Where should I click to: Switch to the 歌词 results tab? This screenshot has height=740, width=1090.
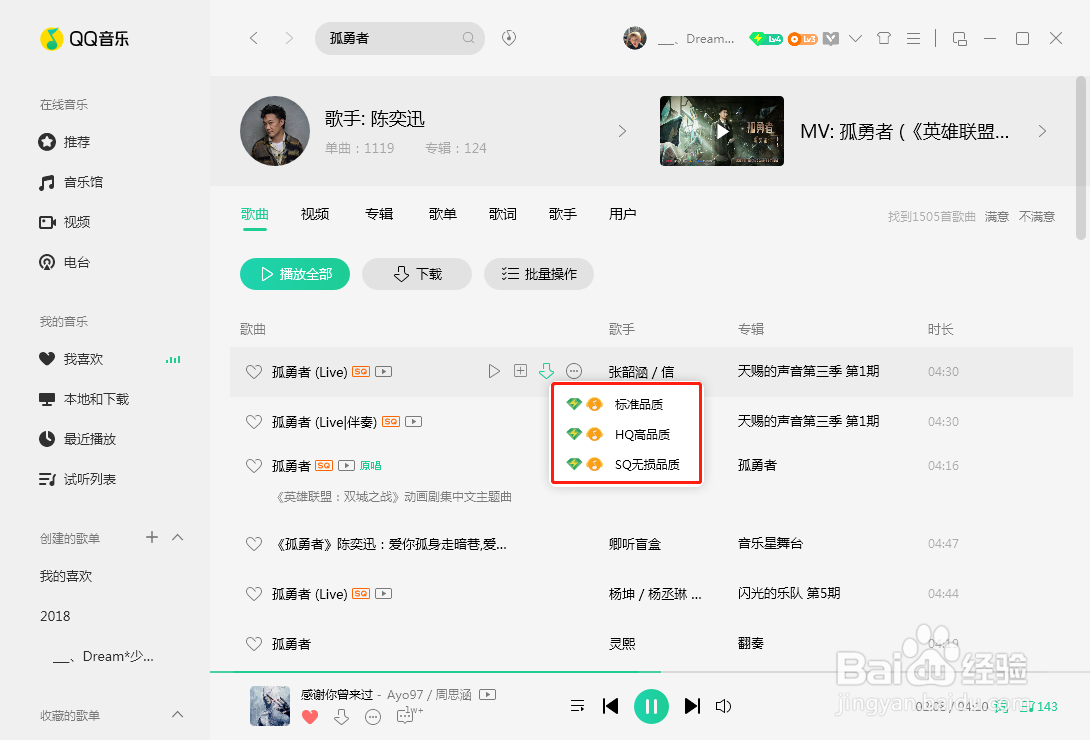(x=503, y=214)
